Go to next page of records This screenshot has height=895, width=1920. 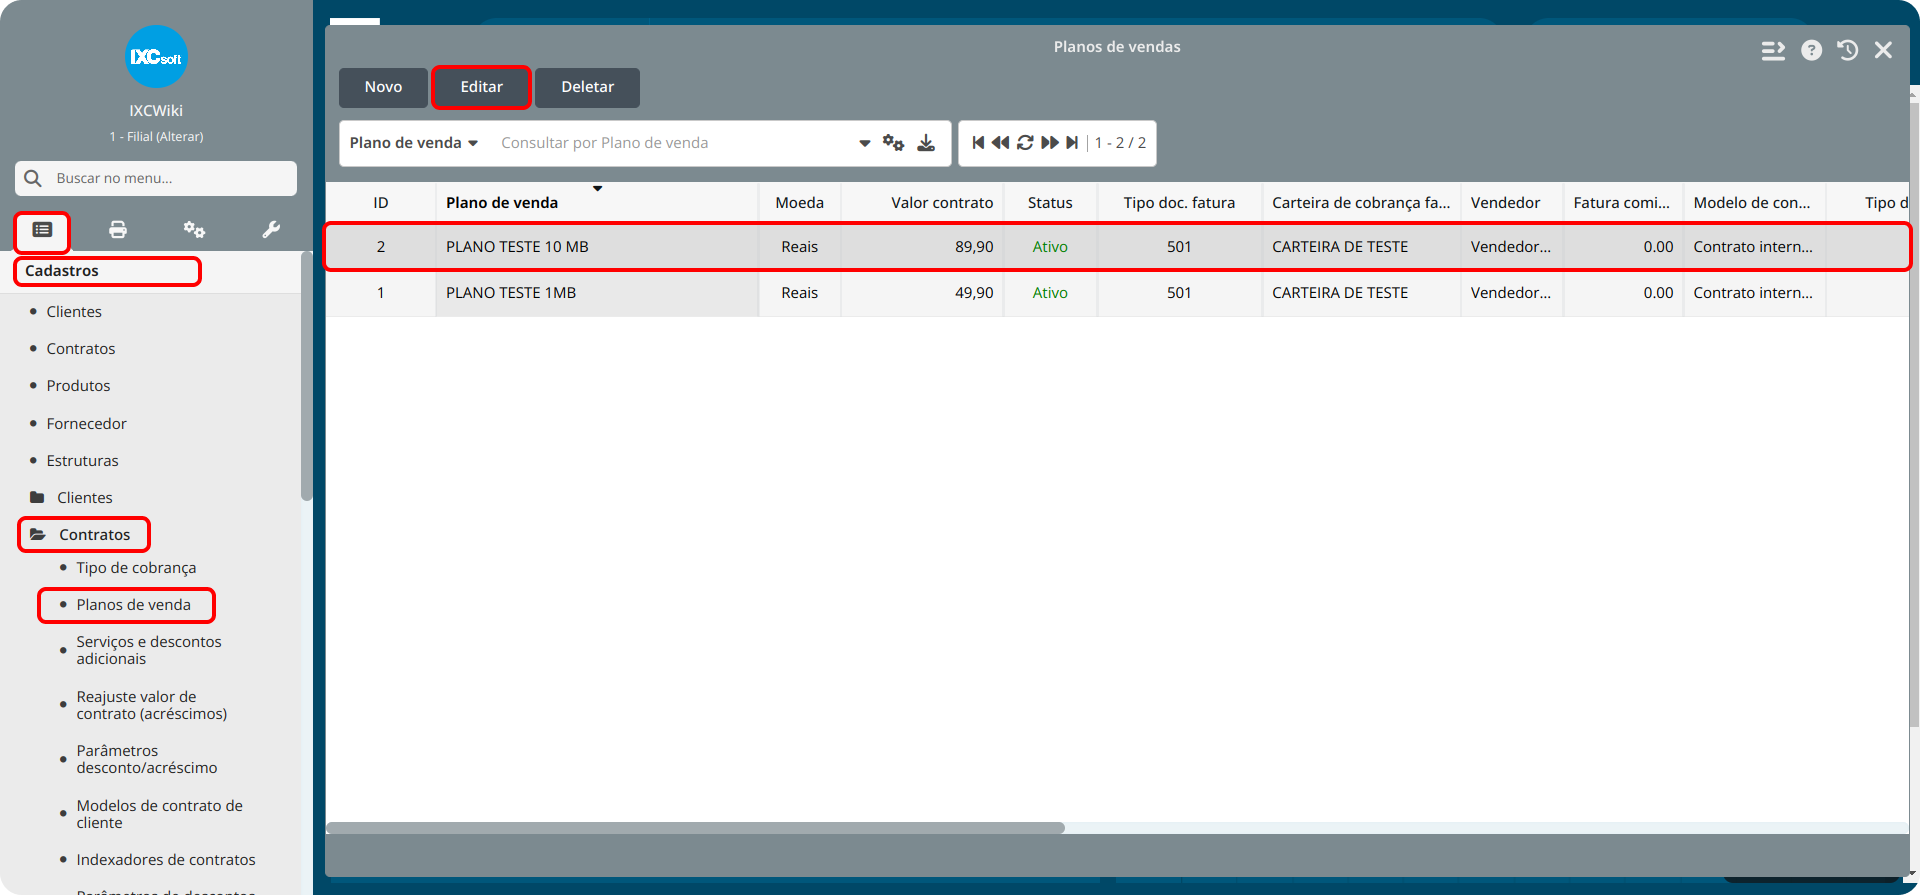point(1050,143)
